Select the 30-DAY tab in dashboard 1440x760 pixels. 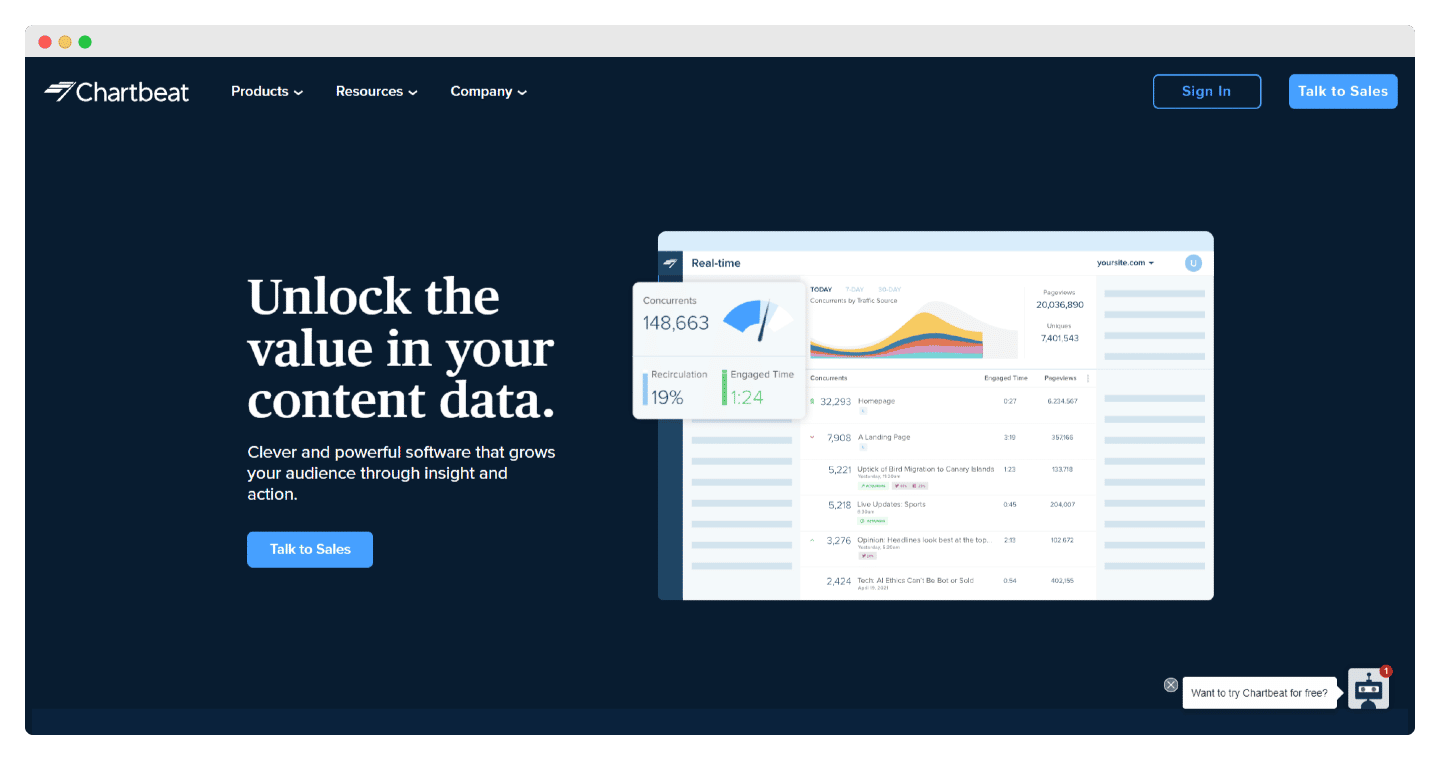click(x=889, y=289)
